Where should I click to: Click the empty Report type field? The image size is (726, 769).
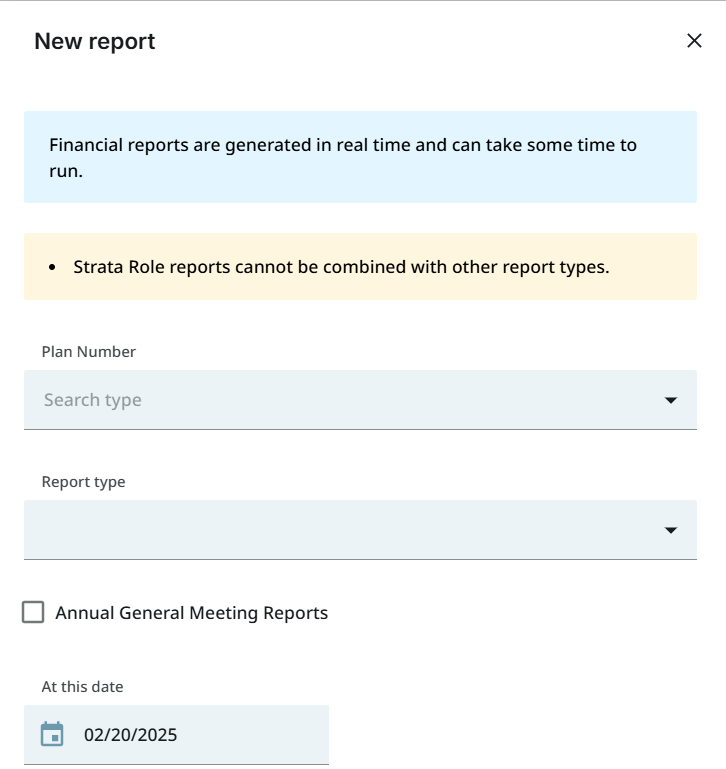click(340, 530)
